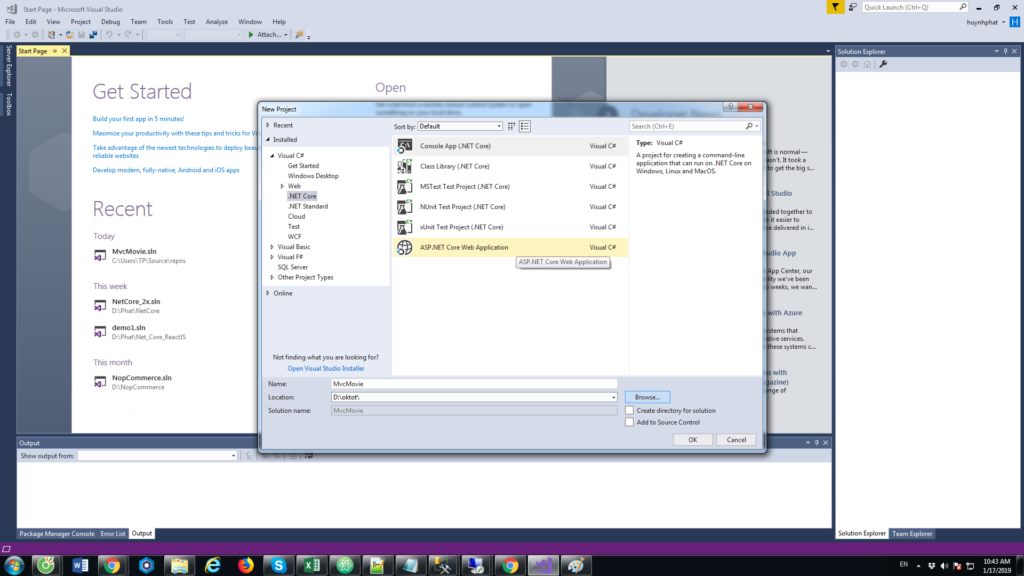Click the Redo icon on the toolbar
The height and width of the screenshot is (576, 1024).
pos(127,33)
